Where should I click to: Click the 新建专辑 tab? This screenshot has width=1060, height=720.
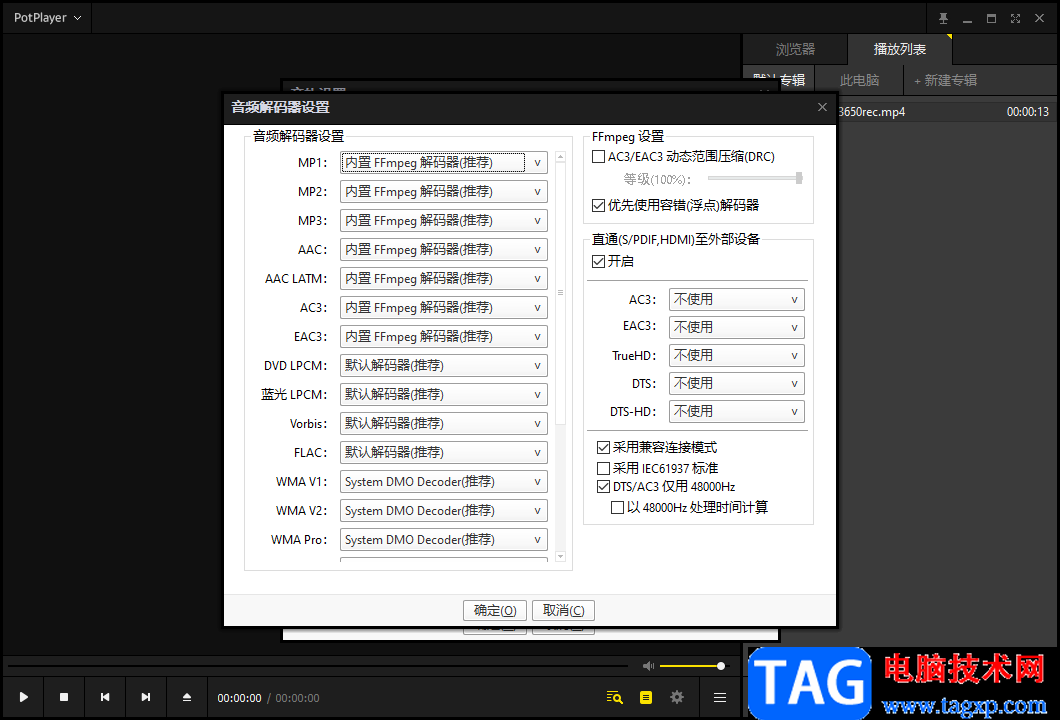945,80
